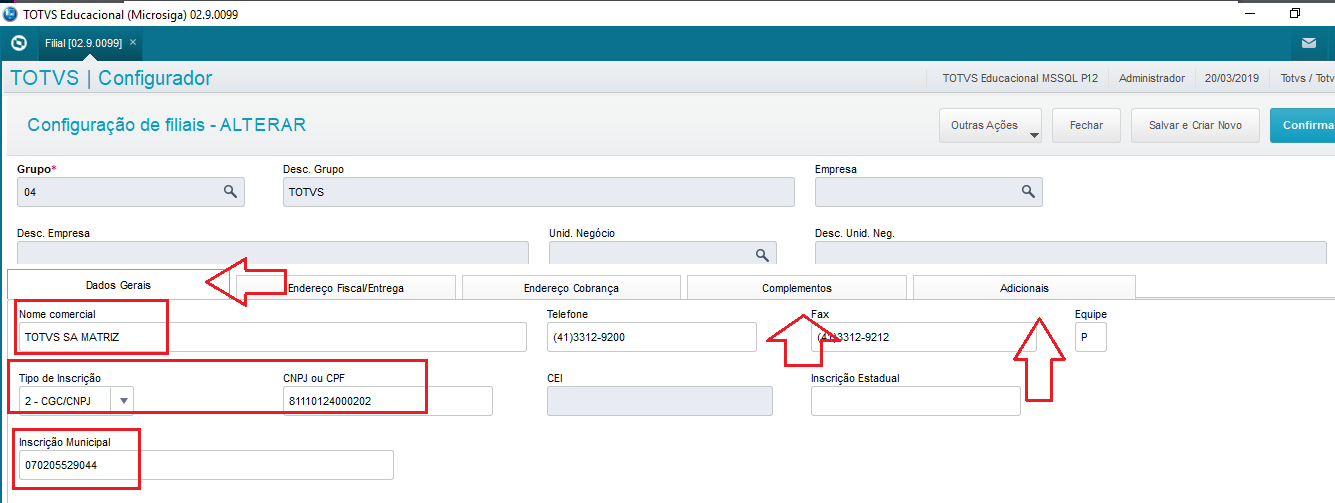Switch to Complementos tab

coord(797,288)
